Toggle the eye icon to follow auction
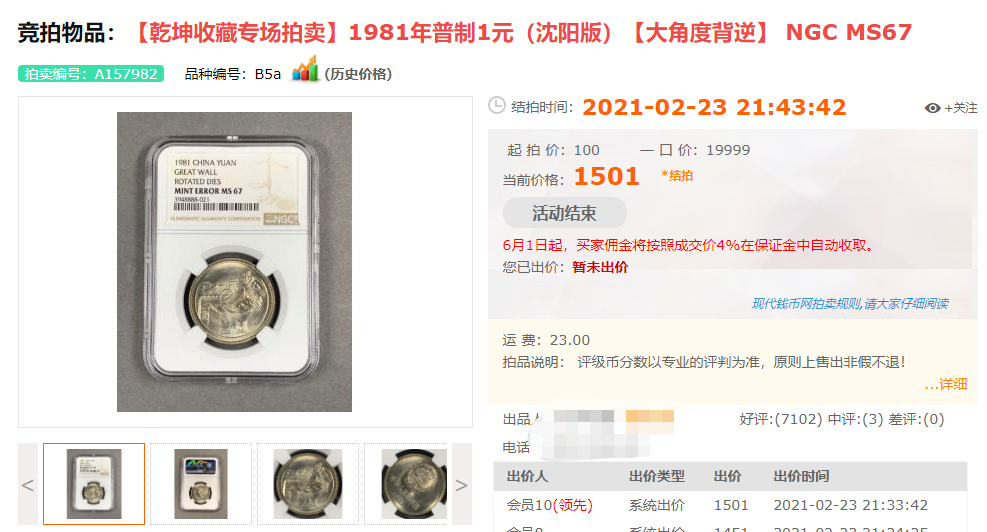The image size is (987, 532). 932,108
